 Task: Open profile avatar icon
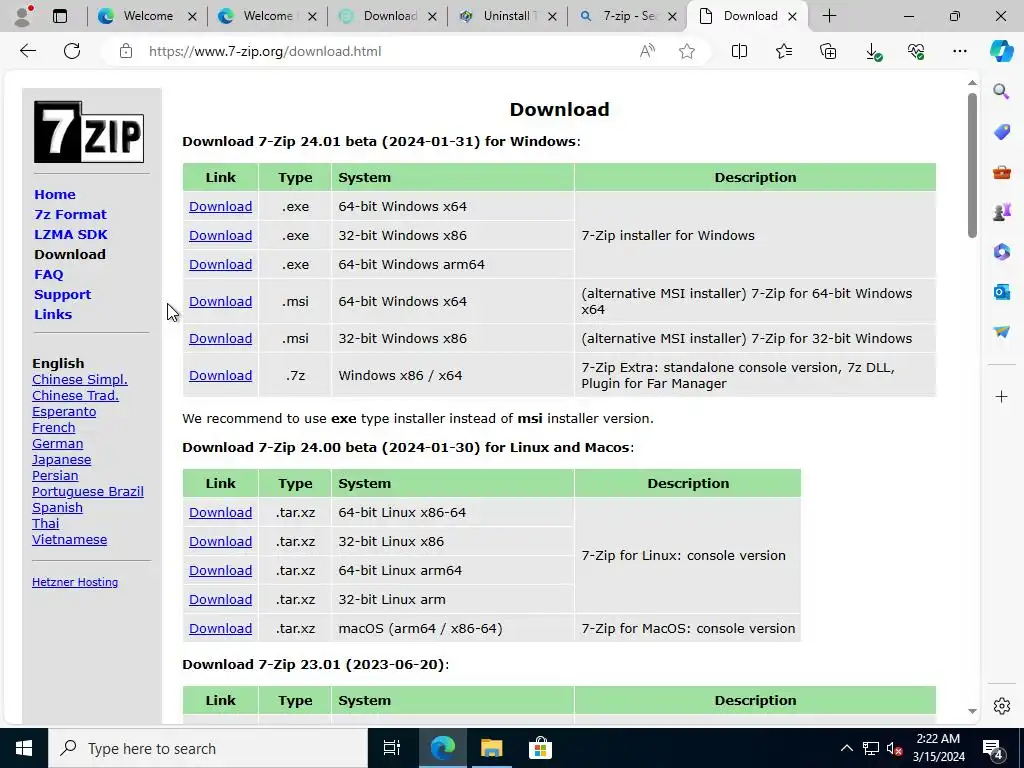23,16
